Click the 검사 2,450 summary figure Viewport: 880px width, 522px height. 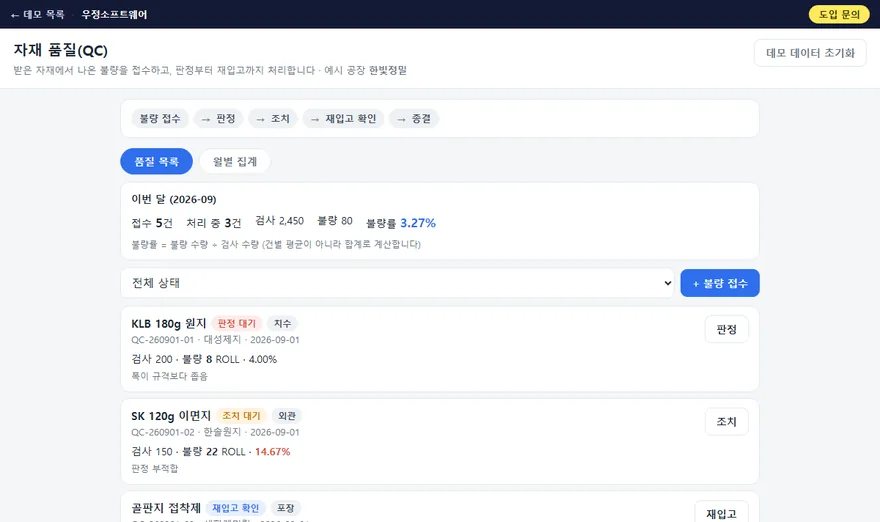pyautogui.click(x=279, y=221)
